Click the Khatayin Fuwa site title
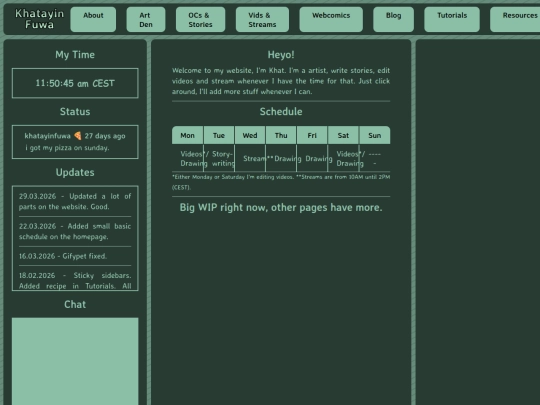The width and height of the screenshot is (540, 405). [x=40, y=19]
